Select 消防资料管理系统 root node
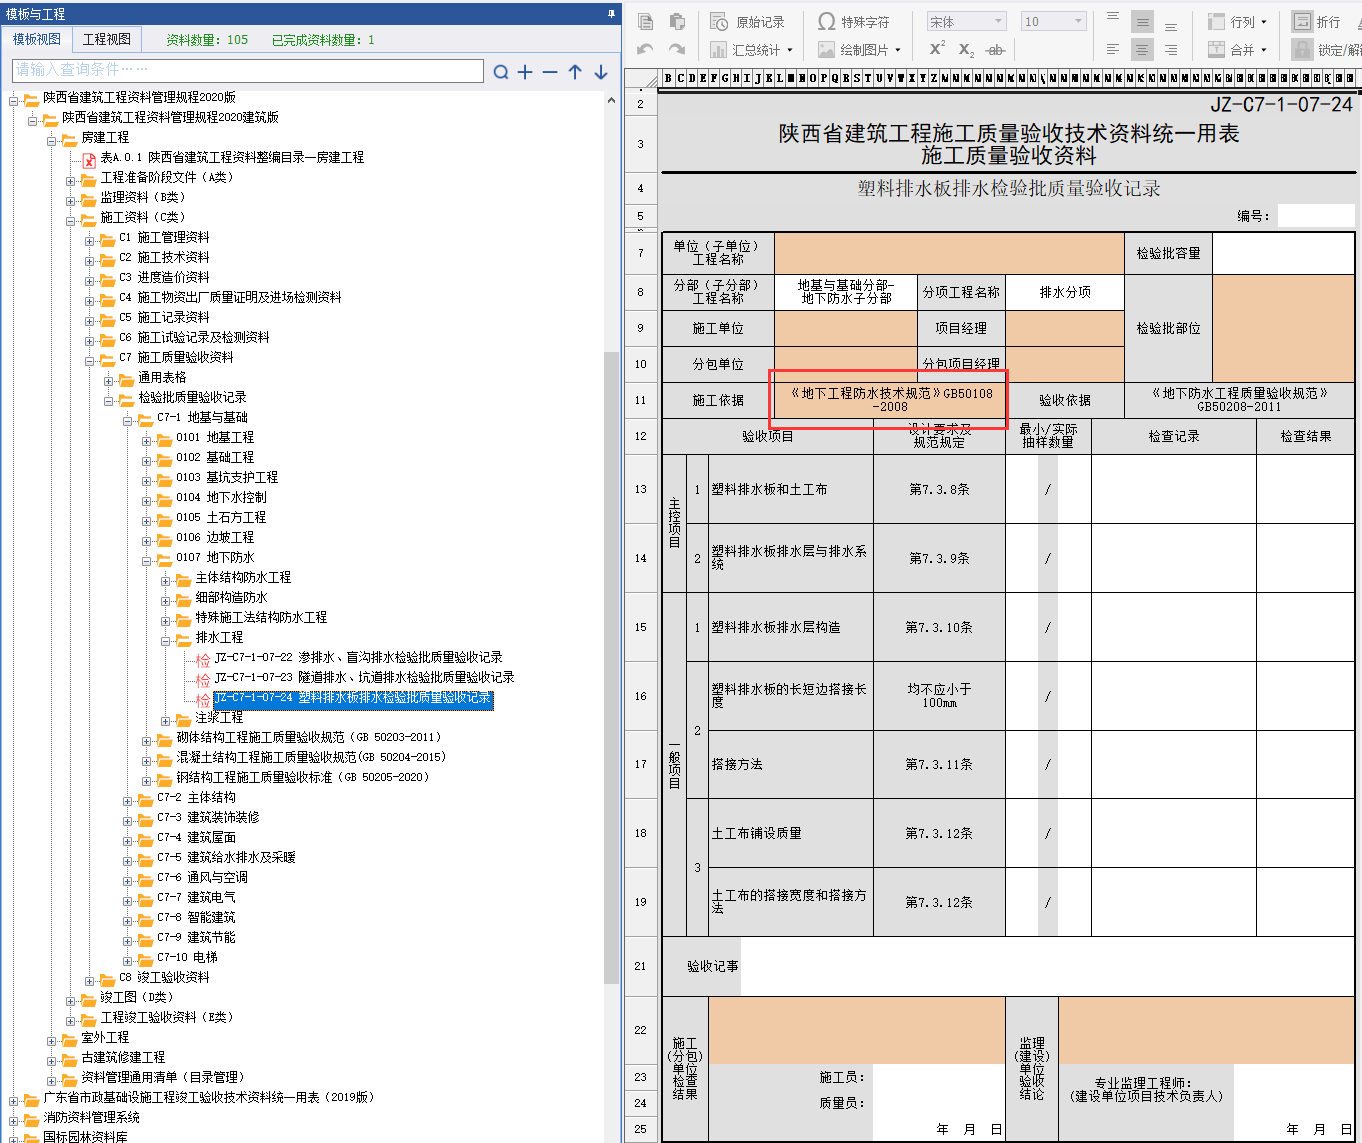 coord(91,1117)
